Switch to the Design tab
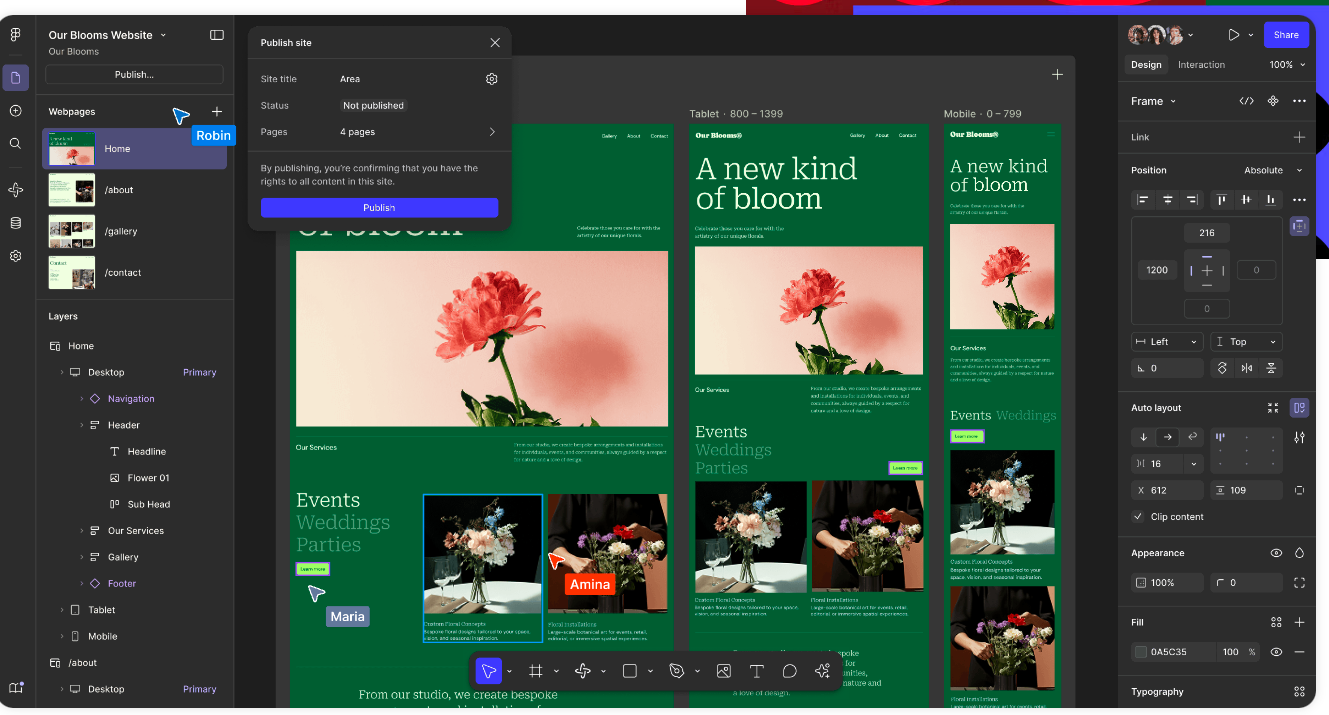 pyautogui.click(x=1146, y=65)
